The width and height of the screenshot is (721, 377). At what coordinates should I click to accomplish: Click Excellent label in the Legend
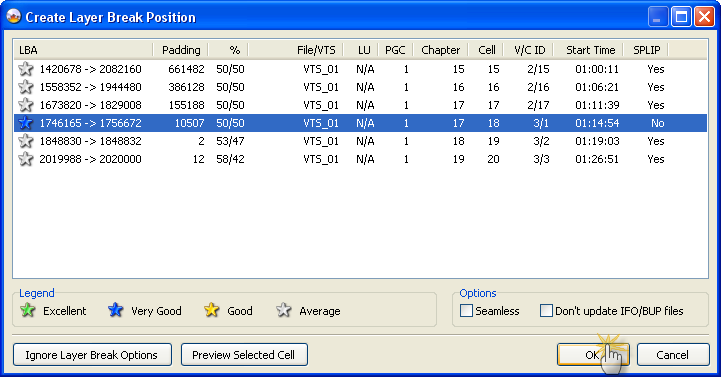click(x=64, y=311)
